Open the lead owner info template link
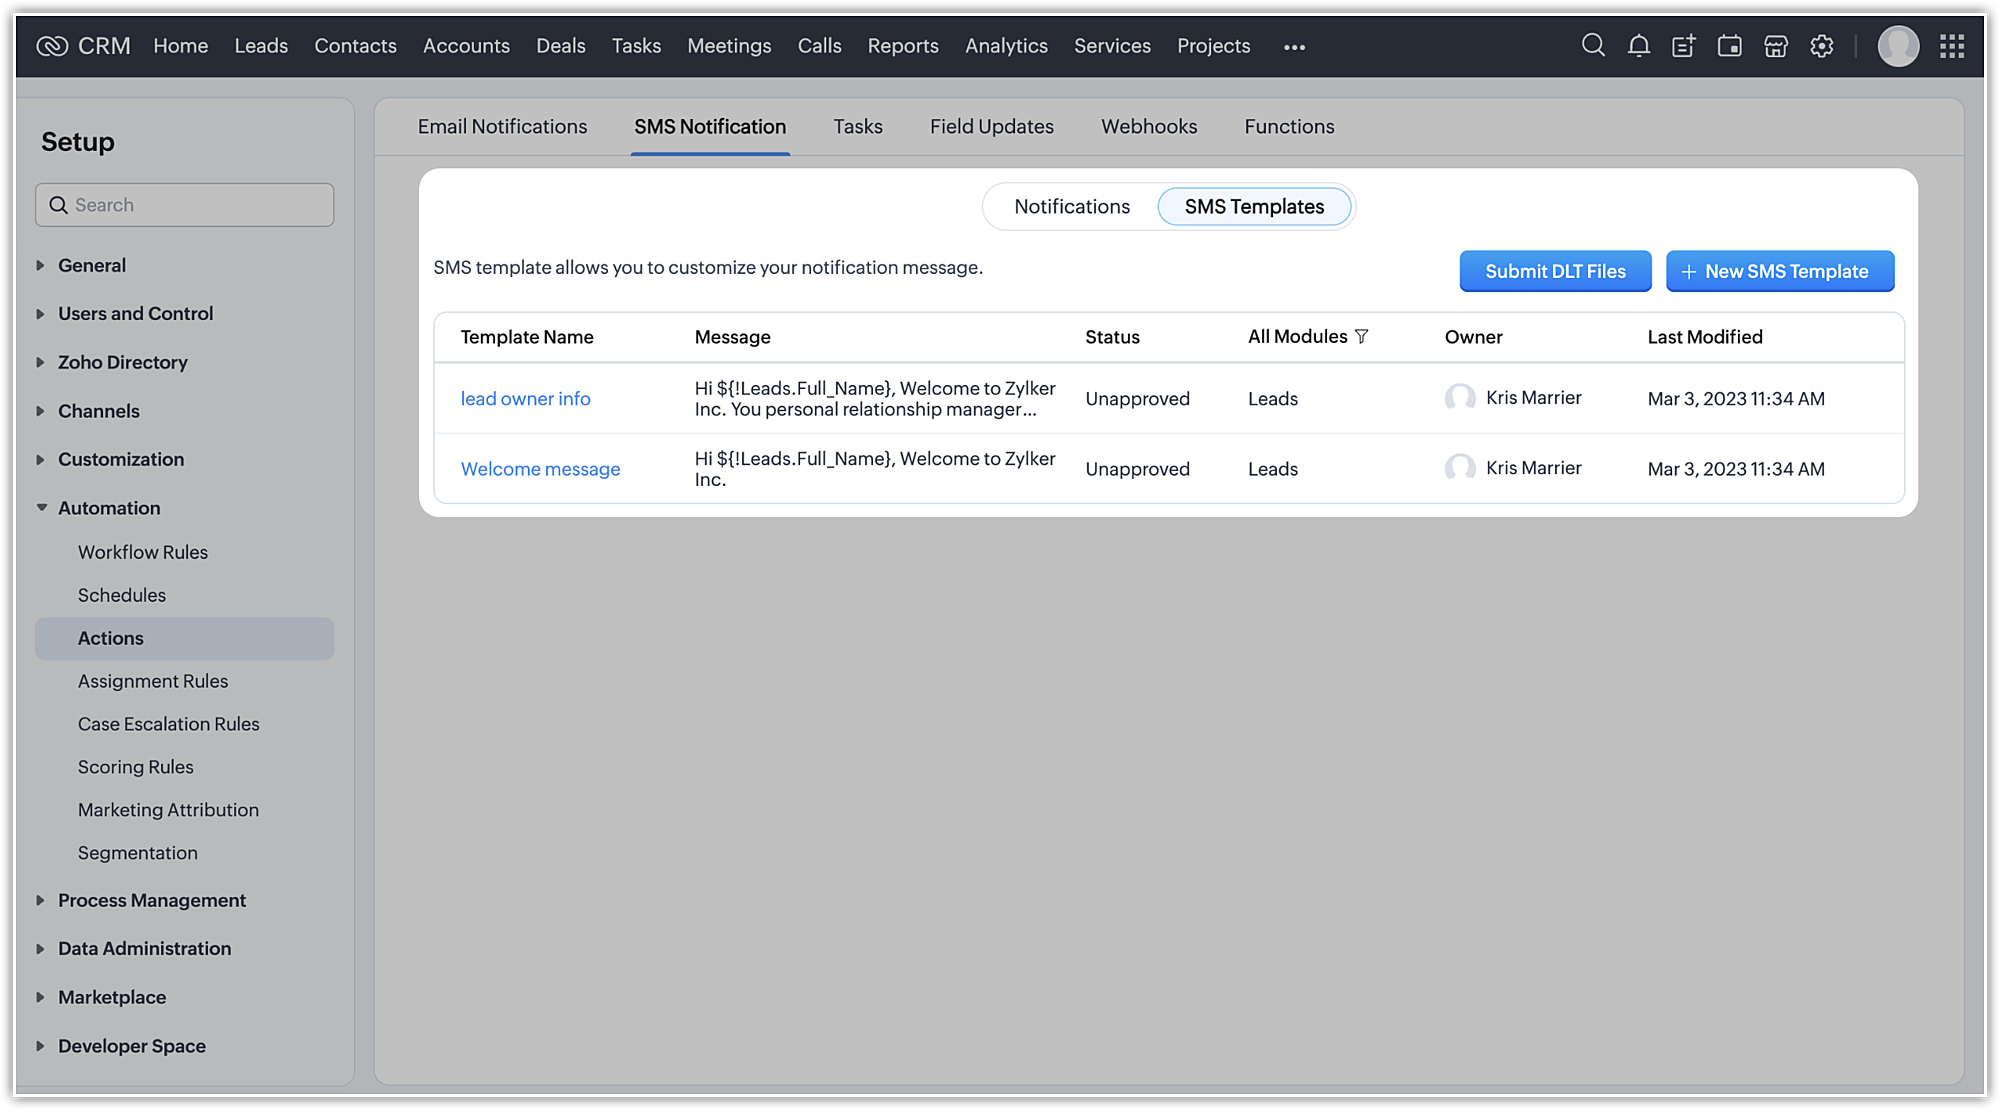The height and width of the screenshot is (1110, 2000). click(525, 399)
